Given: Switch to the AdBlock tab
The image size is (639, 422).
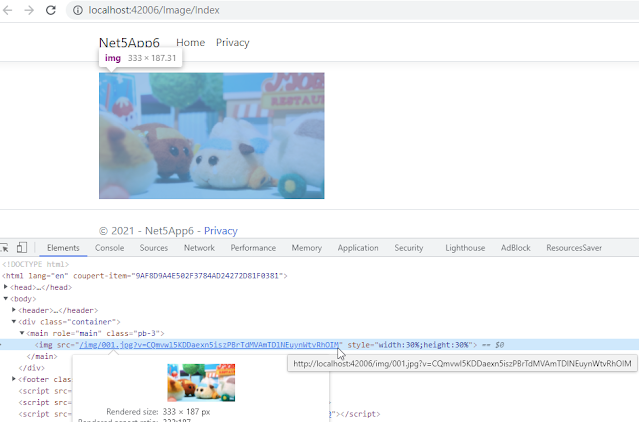Looking at the screenshot, I should [x=516, y=248].
